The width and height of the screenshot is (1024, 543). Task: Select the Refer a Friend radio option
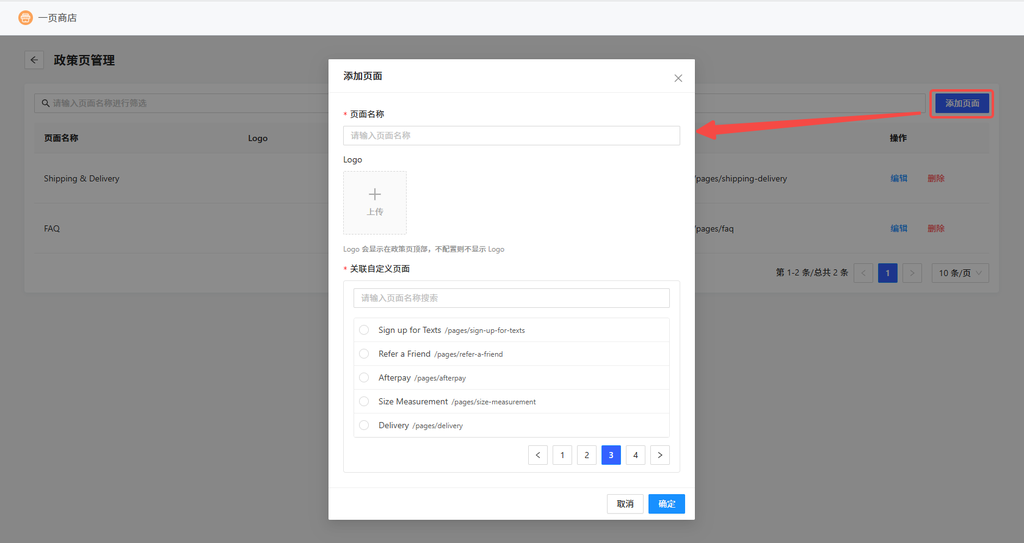pyautogui.click(x=364, y=354)
